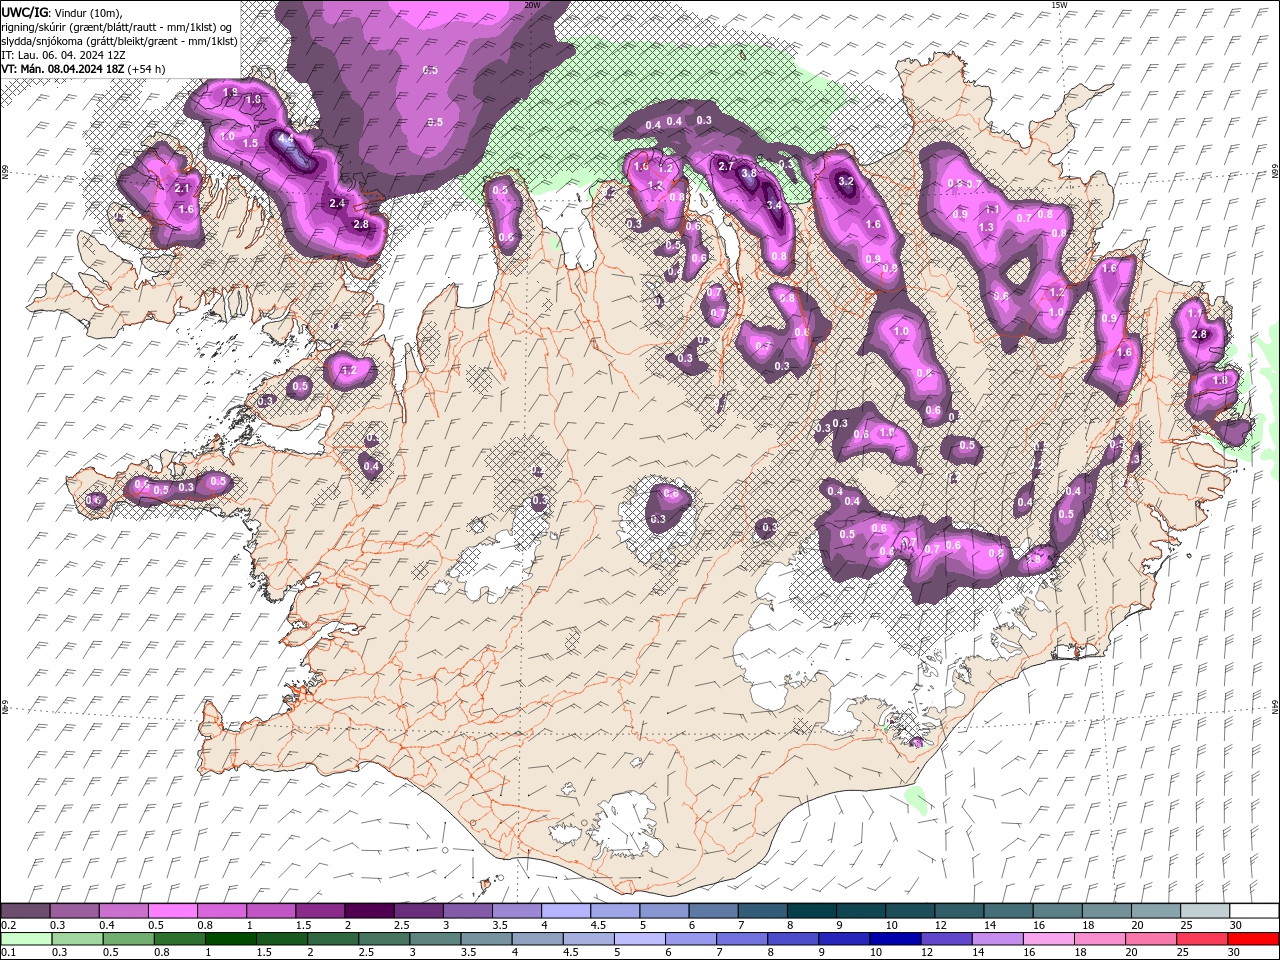Click the 30 label of the lower legend row

pyautogui.click(x=1234, y=952)
